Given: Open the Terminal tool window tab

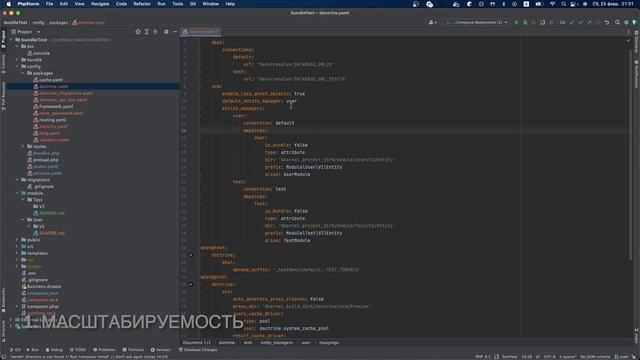Looking at the screenshot, I should (x=133, y=350).
